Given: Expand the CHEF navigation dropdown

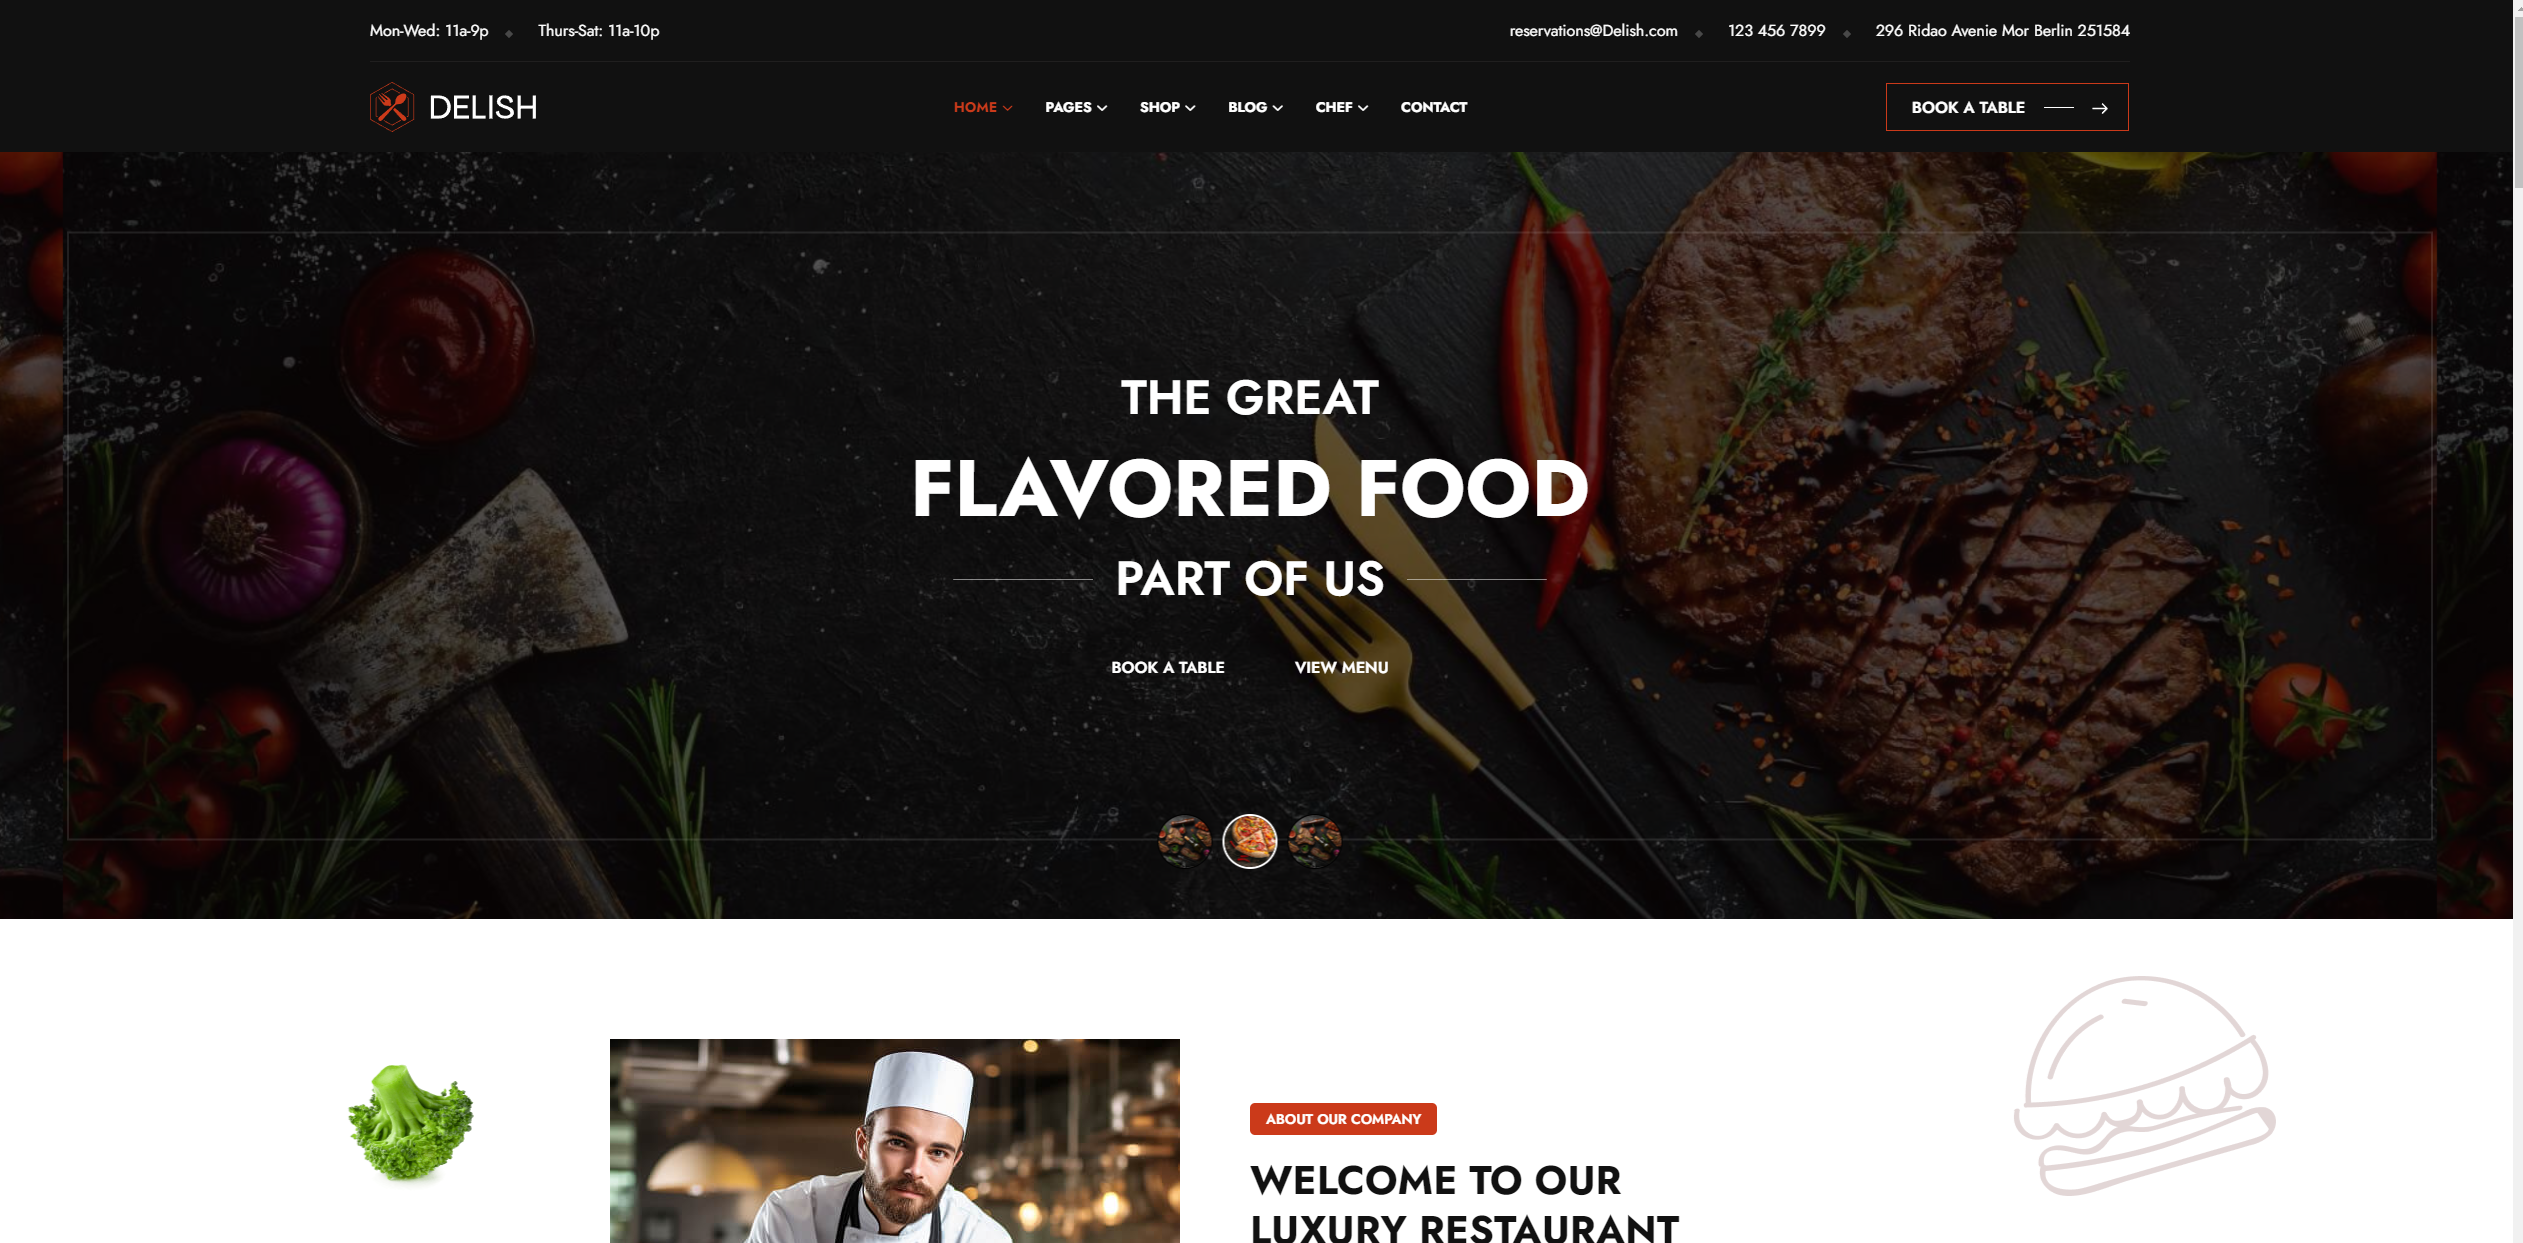Looking at the screenshot, I should (x=1340, y=106).
